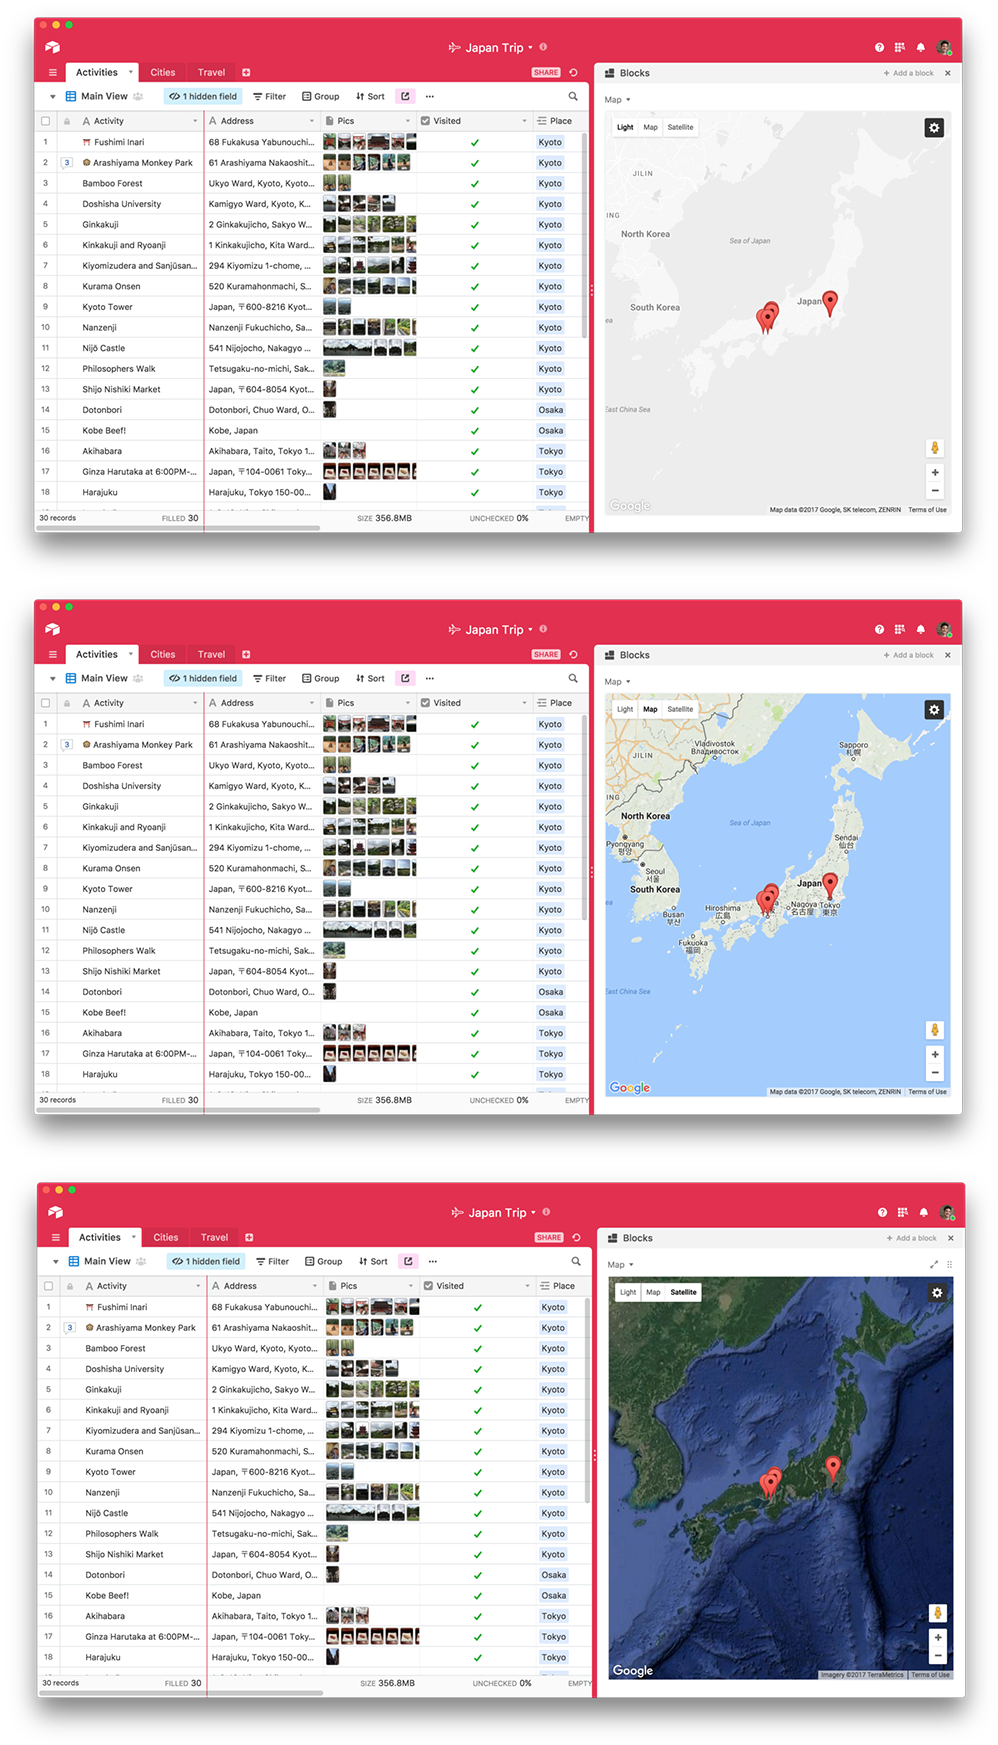
Task: Open Address column dropdown in middle window
Action: tap(312, 703)
